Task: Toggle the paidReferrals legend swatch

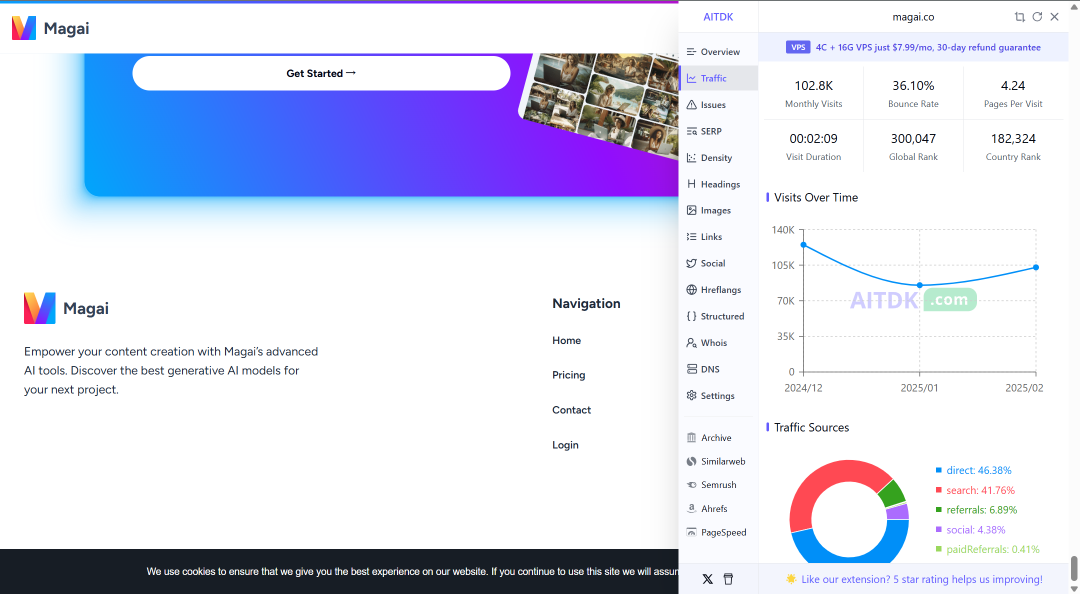Action: (938, 549)
